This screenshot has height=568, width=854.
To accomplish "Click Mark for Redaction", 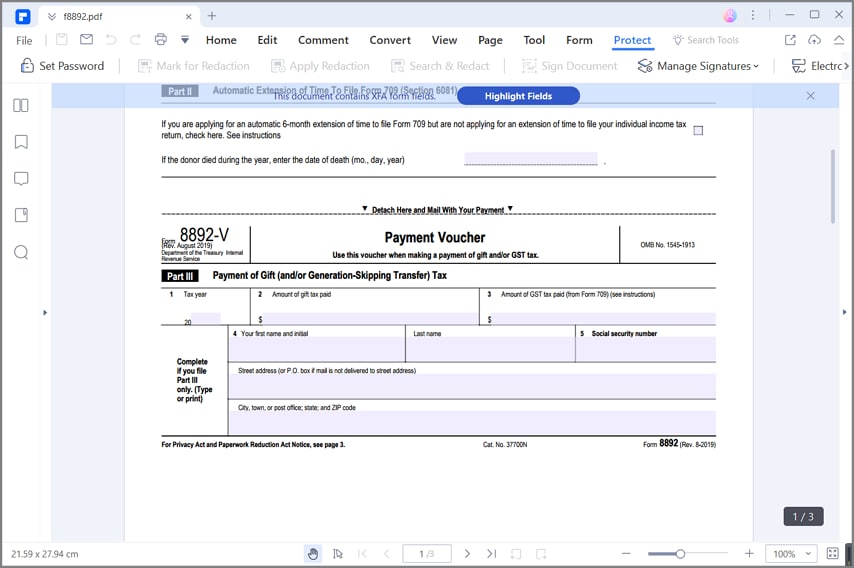I will coord(193,66).
